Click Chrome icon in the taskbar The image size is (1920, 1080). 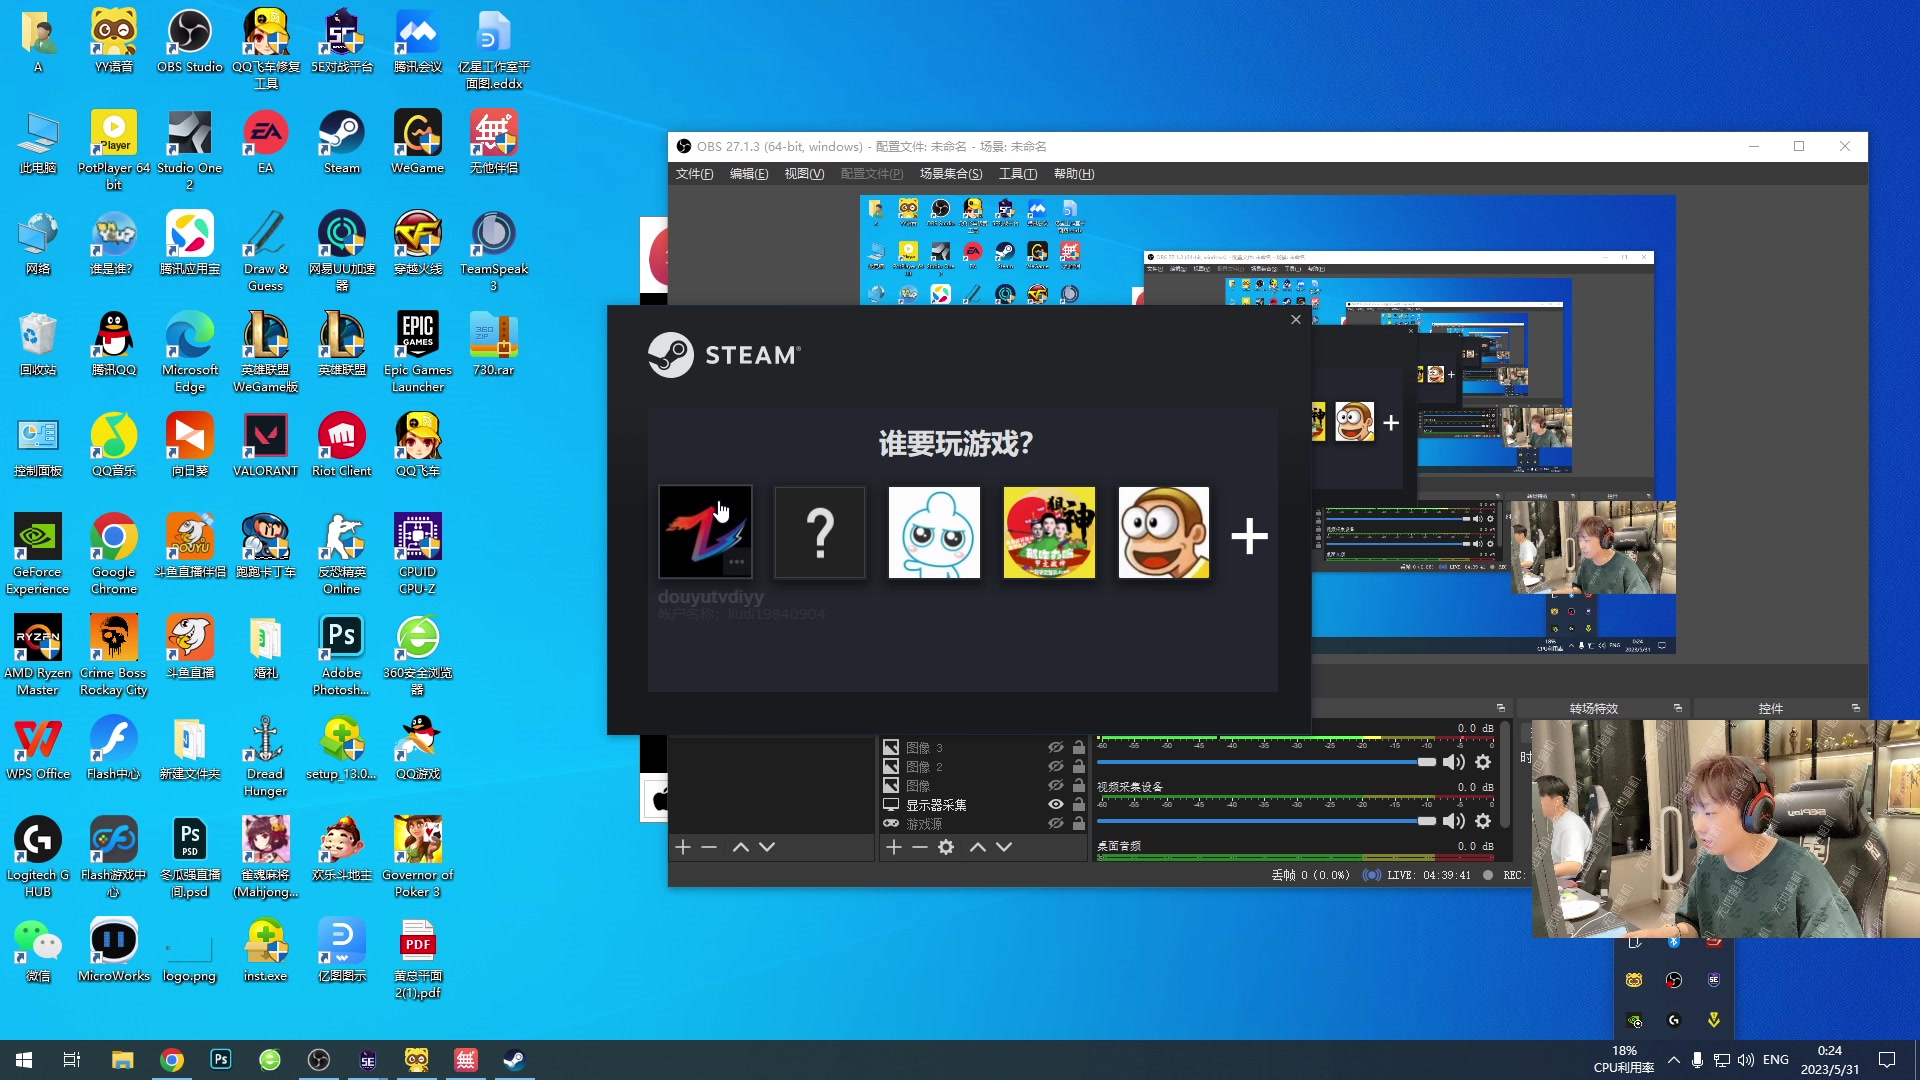point(172,1060)
